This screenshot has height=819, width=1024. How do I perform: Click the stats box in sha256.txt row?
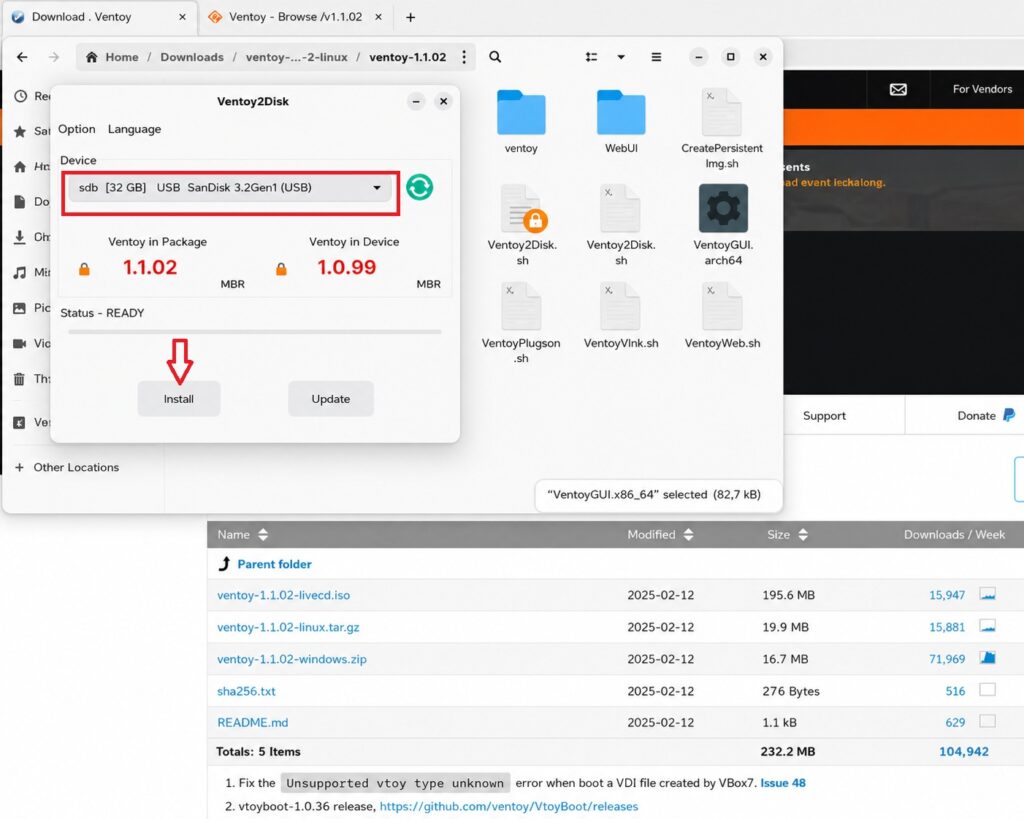pyautogui.click(x=987, y=690)
